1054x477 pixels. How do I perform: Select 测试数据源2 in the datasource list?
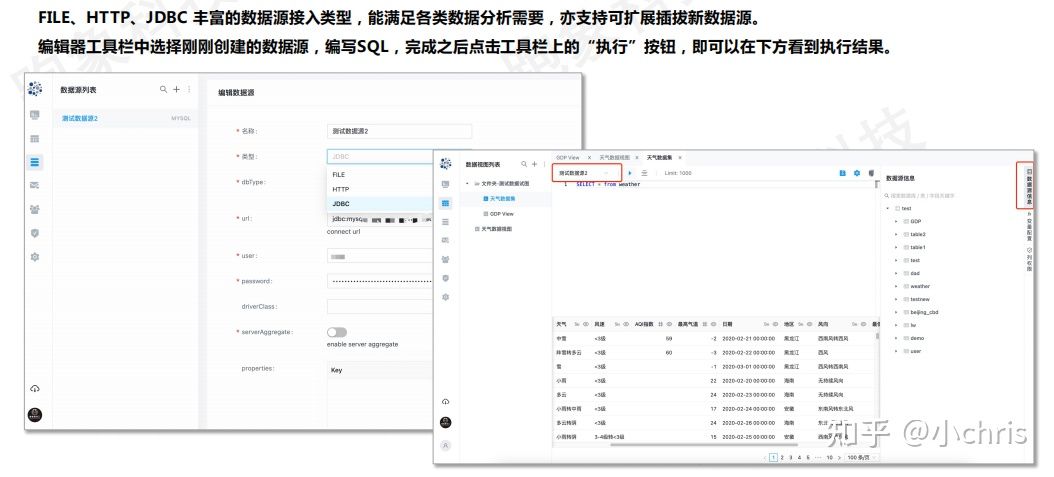[x=126, y=118]
